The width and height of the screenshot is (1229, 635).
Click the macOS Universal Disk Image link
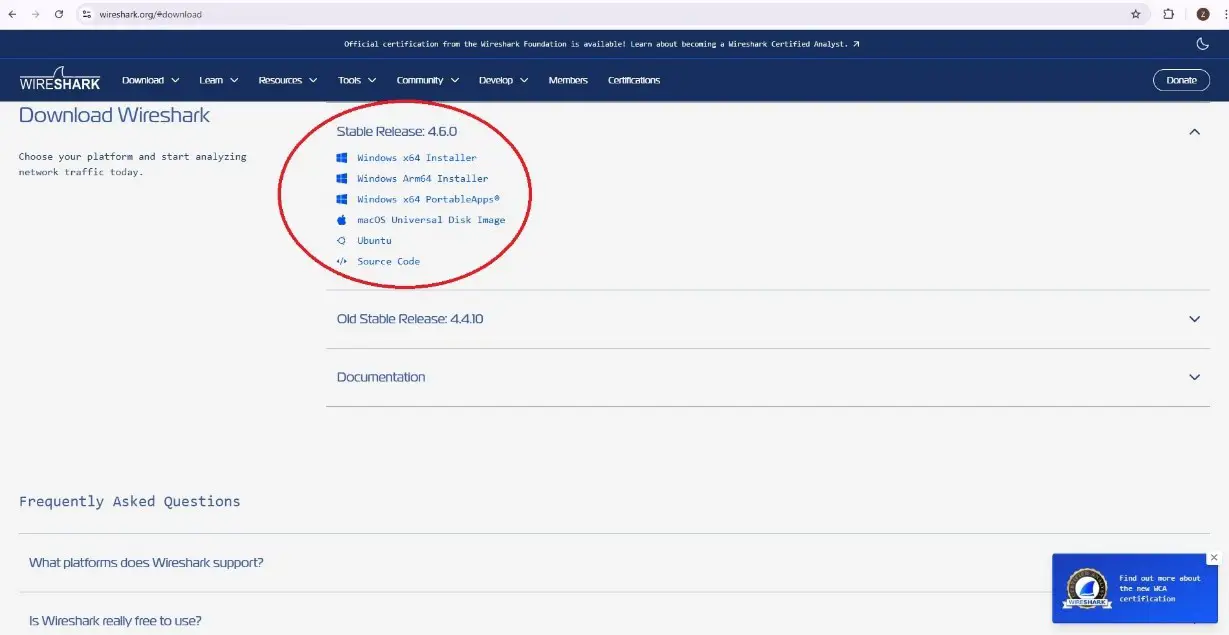pos(431,220)
